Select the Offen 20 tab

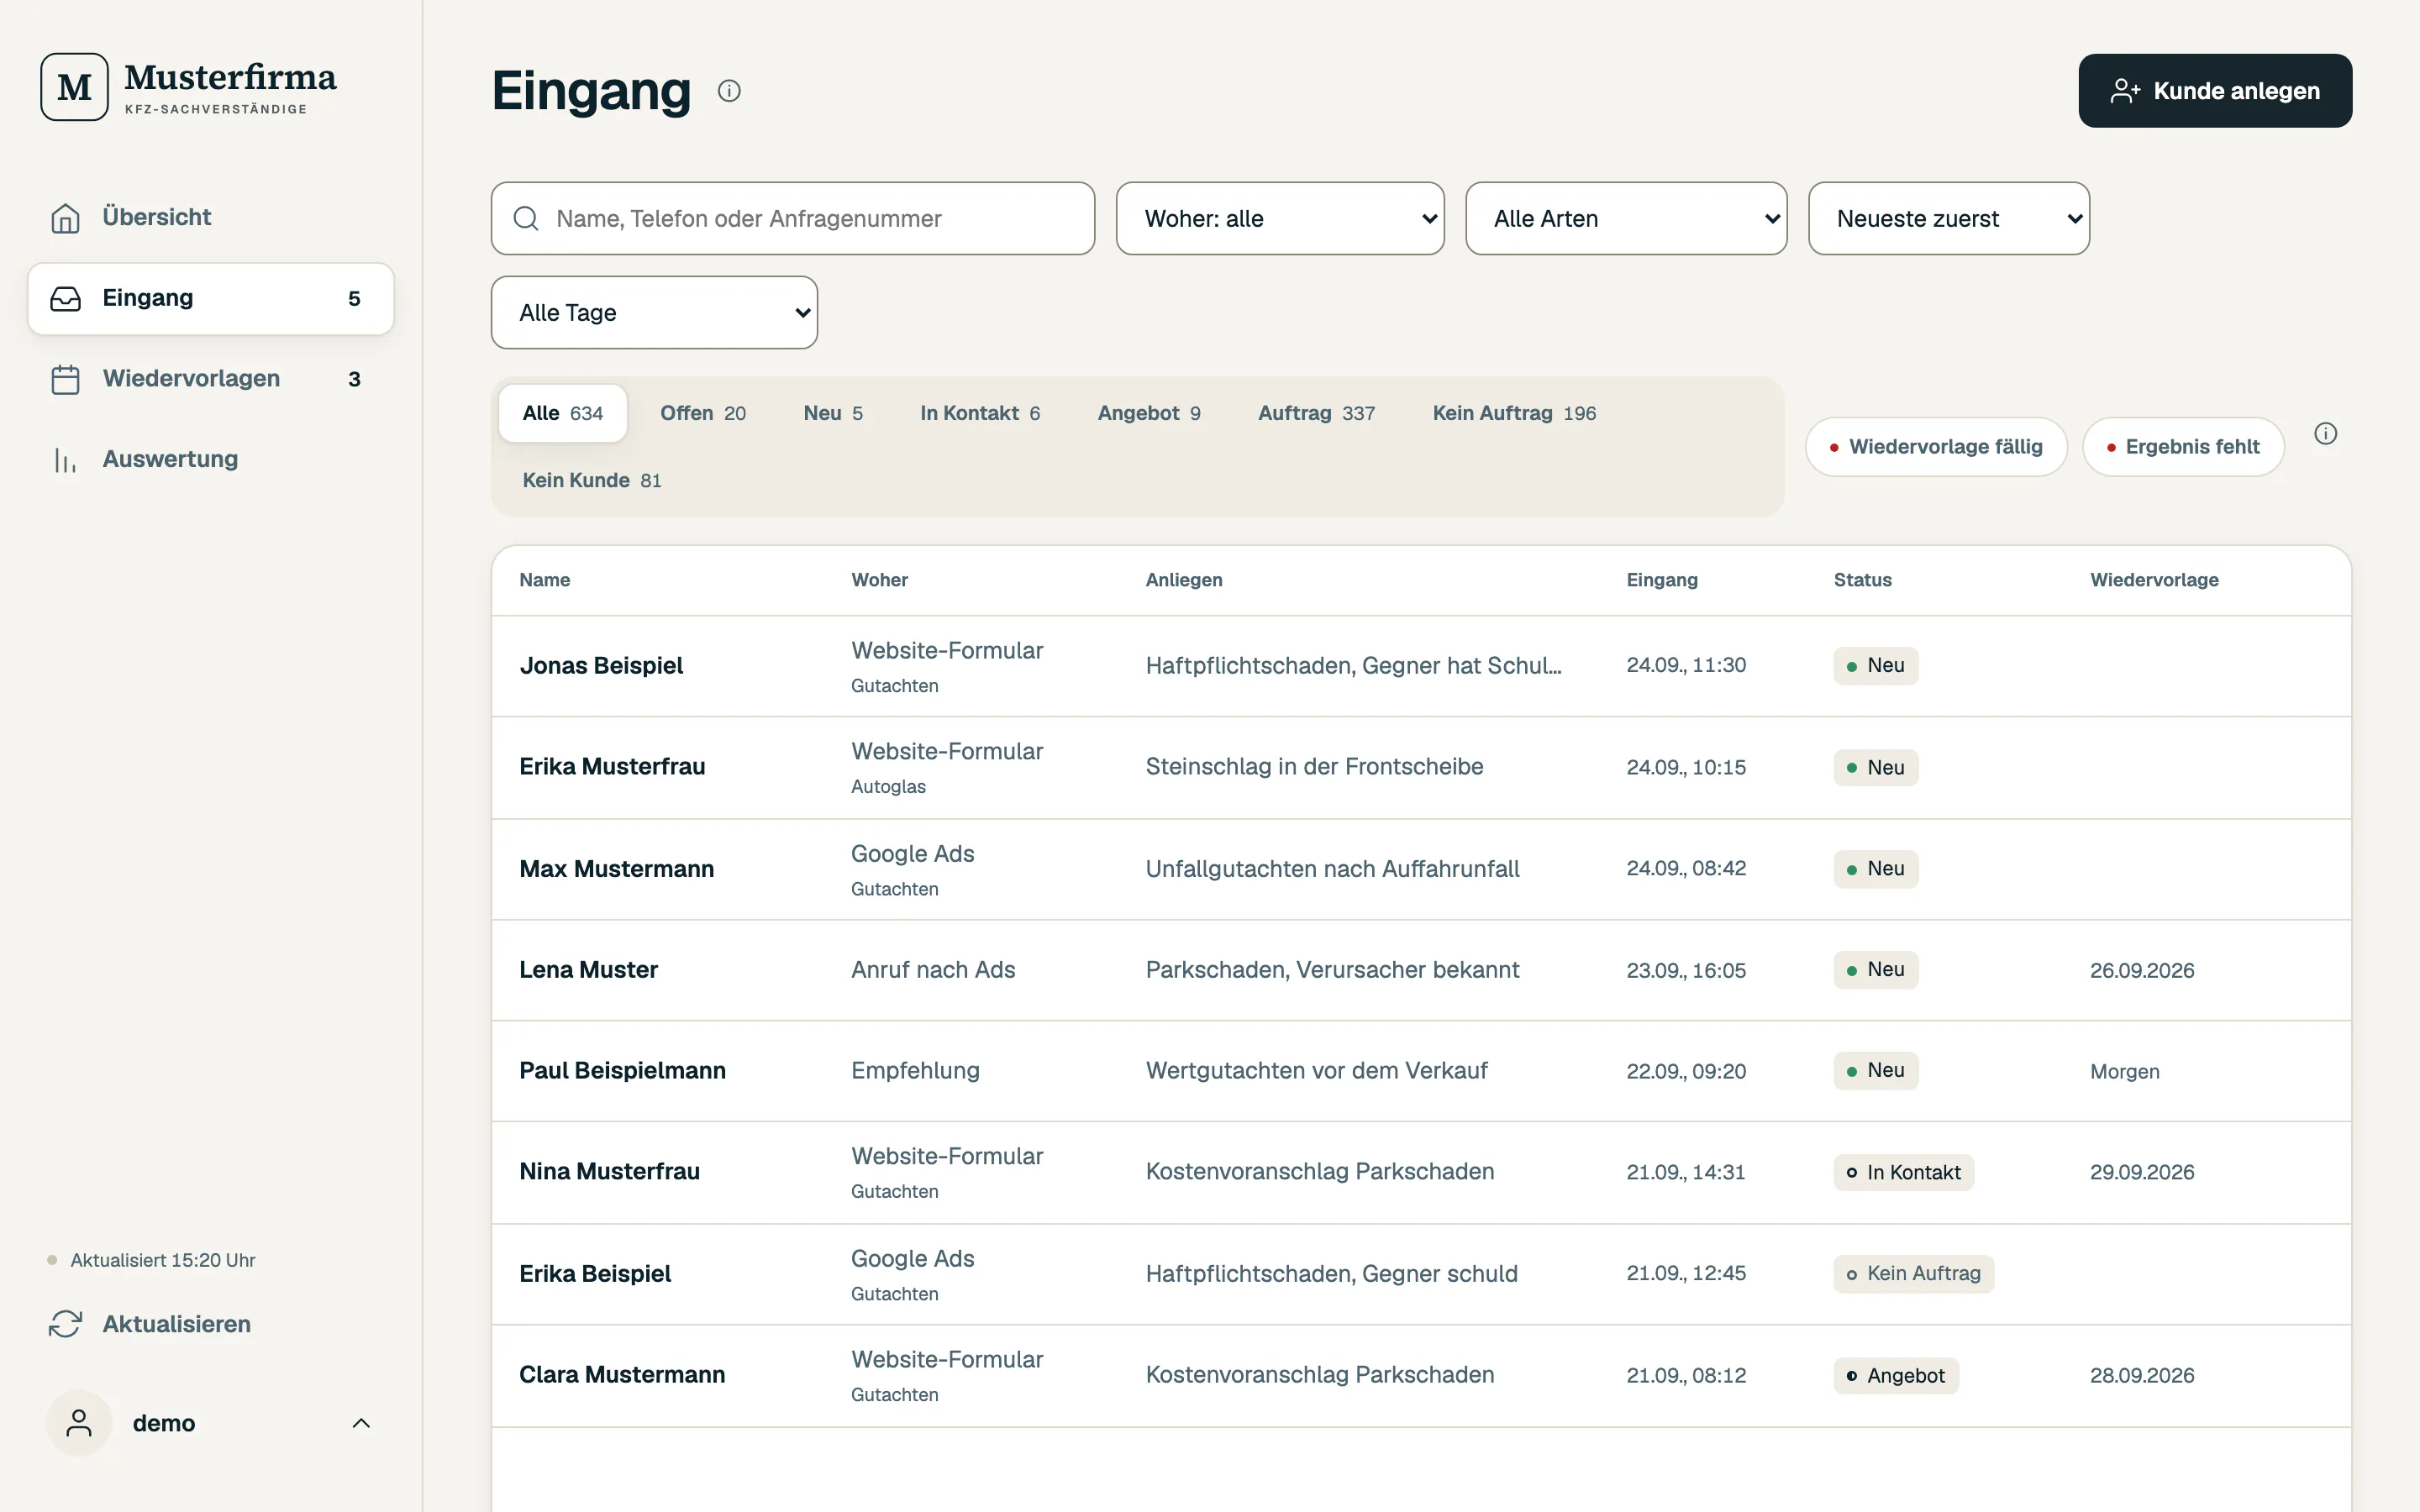tap(703, 413)
